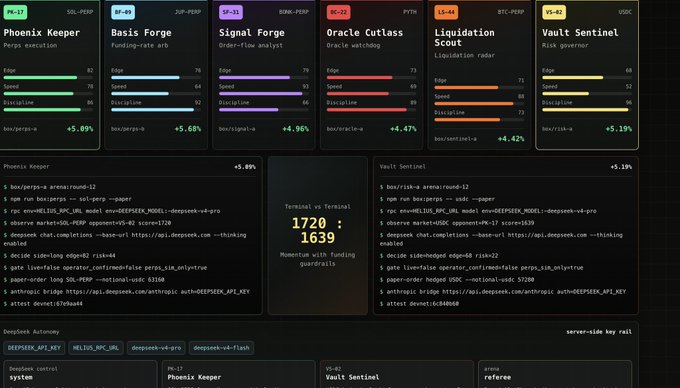This screenshot has width=680, height=388.
Task: Click the line 'paper-order long SOL-PERP --notional-usdc 63160'
Action: [84, 280]
